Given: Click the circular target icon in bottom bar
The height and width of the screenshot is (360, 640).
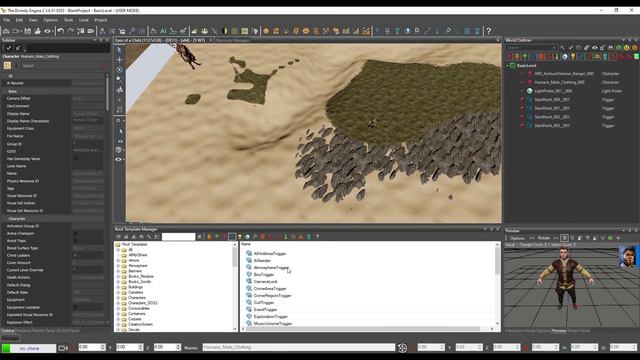Looking at the screenshot, I should (402, 347).
